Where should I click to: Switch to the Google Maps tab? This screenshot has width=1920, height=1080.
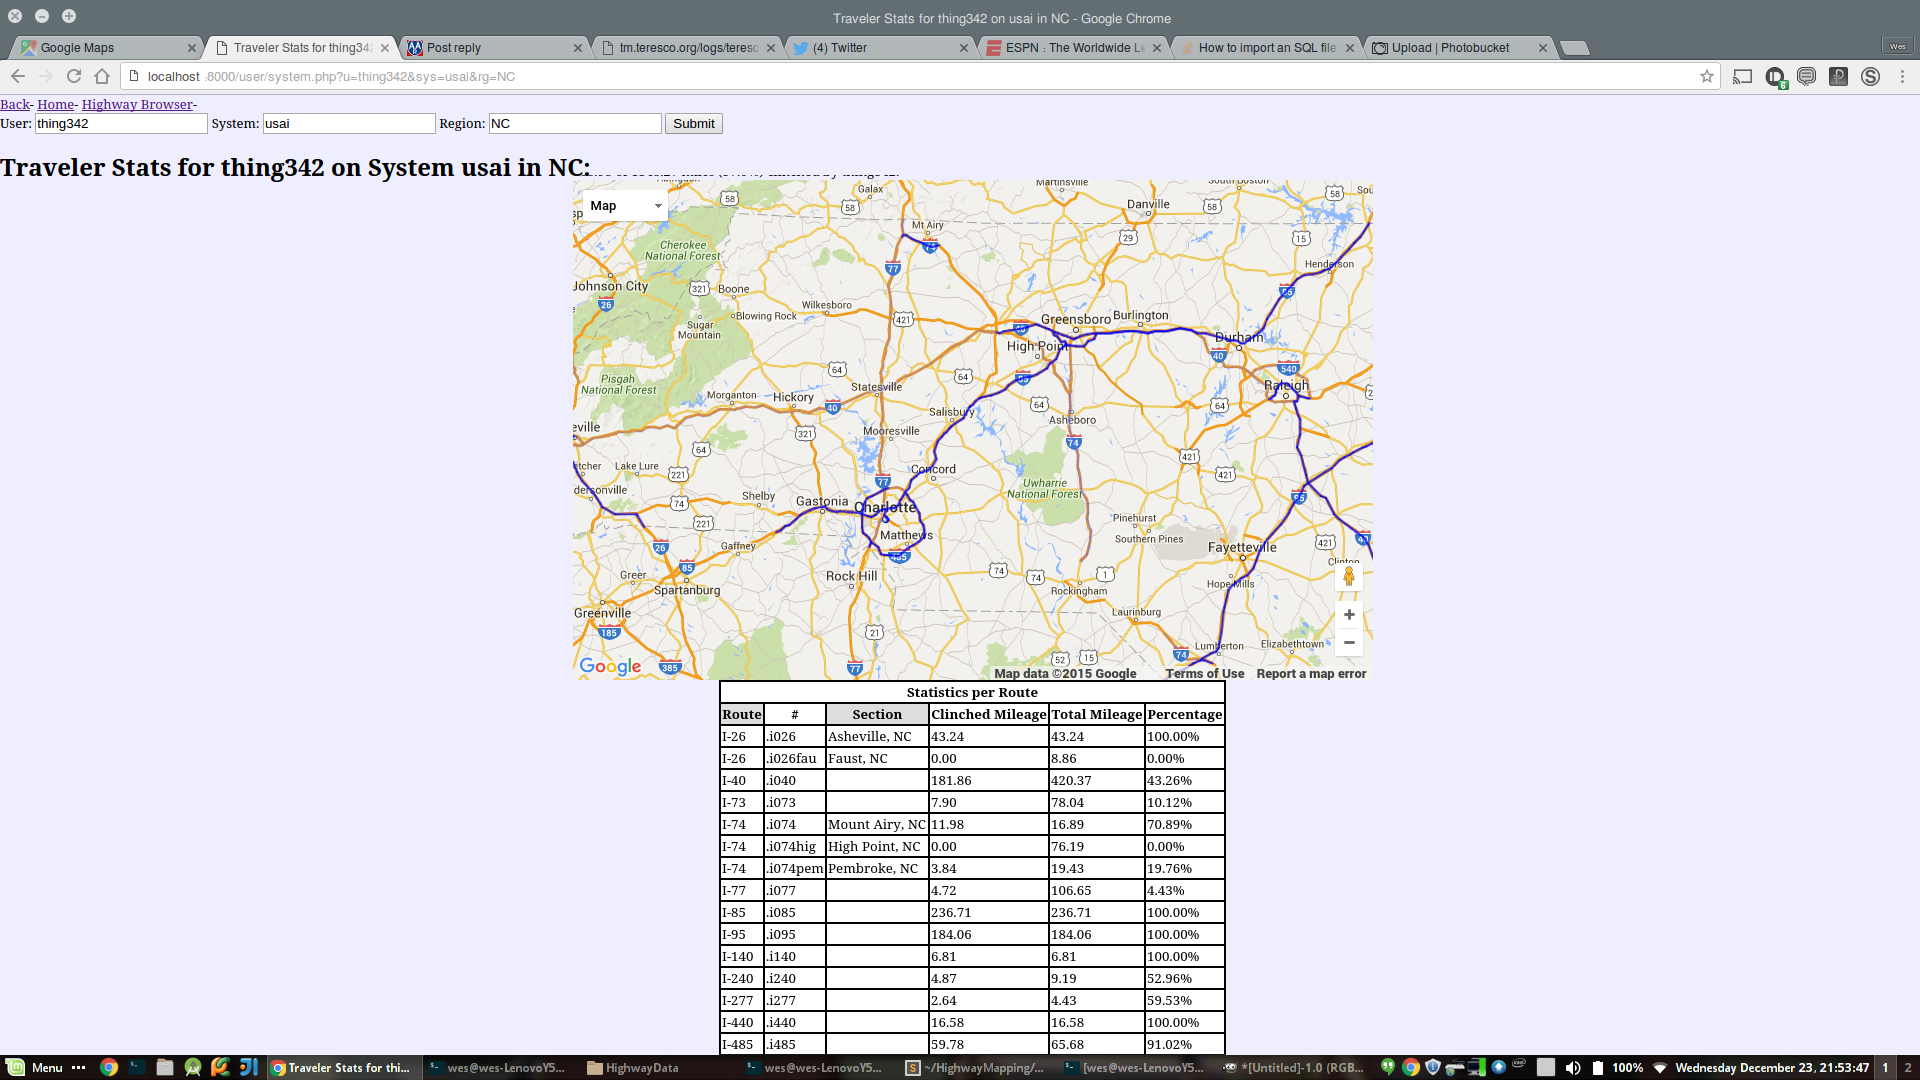107,48
